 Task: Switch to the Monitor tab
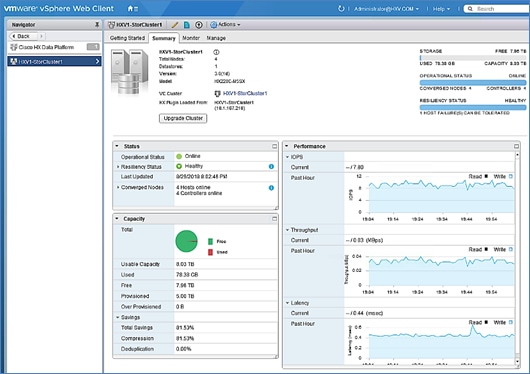click(x=191, y=38)
